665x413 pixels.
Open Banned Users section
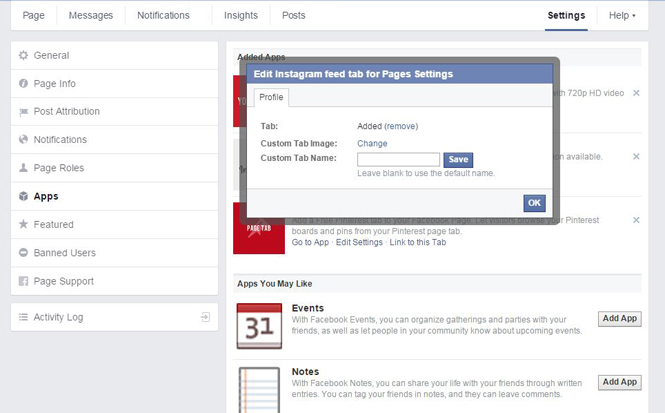[115, 253]
